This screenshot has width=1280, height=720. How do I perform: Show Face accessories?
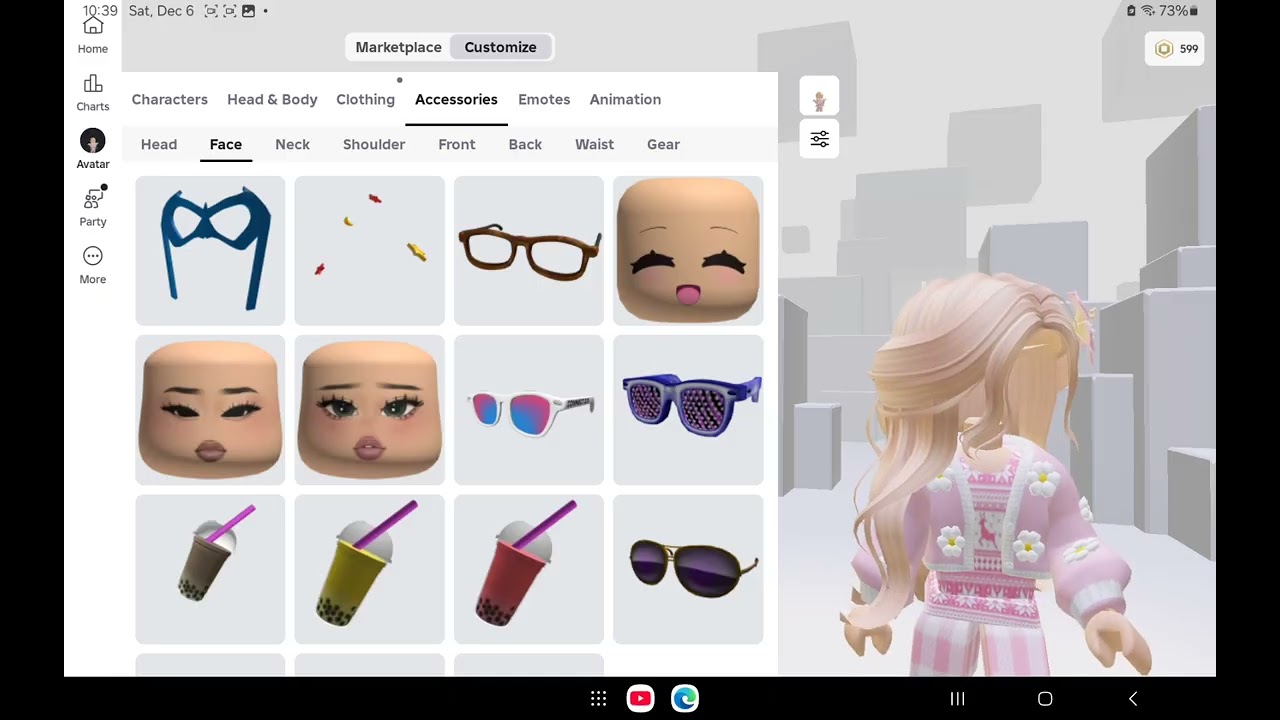226,144
